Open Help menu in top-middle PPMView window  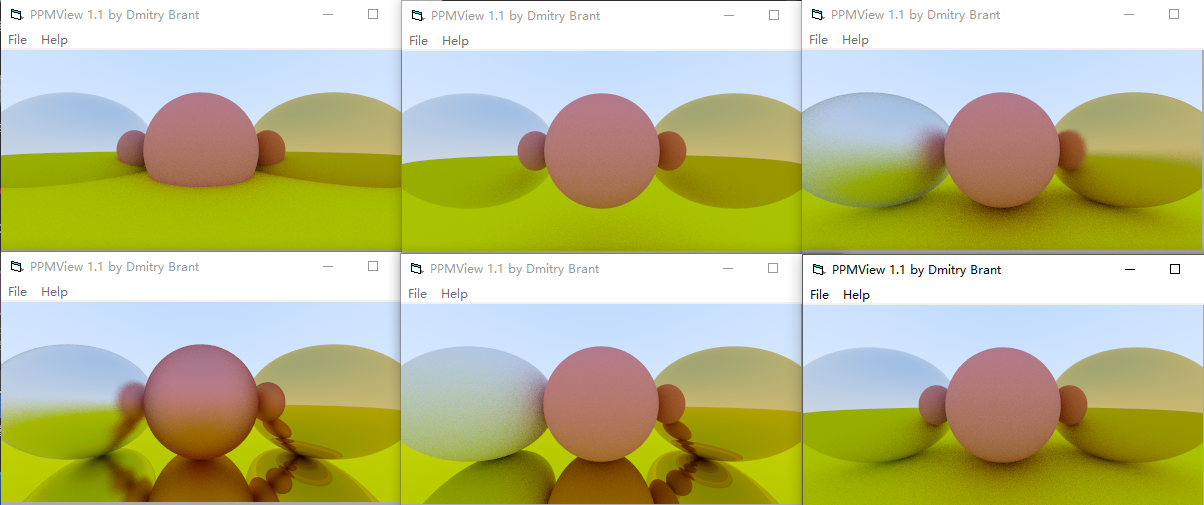[455, 40]
